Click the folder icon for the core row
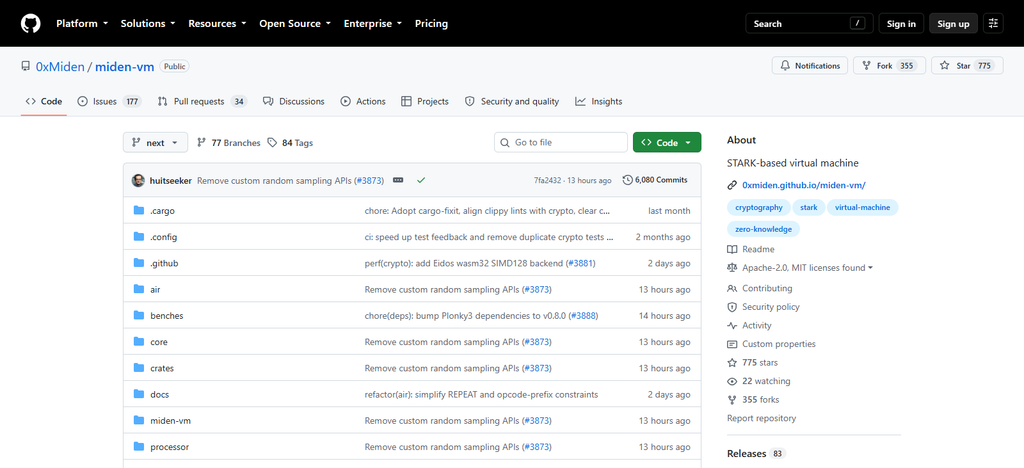This screenshot has width=1024, height=468. pyautogui.click(x=138, y=341)
